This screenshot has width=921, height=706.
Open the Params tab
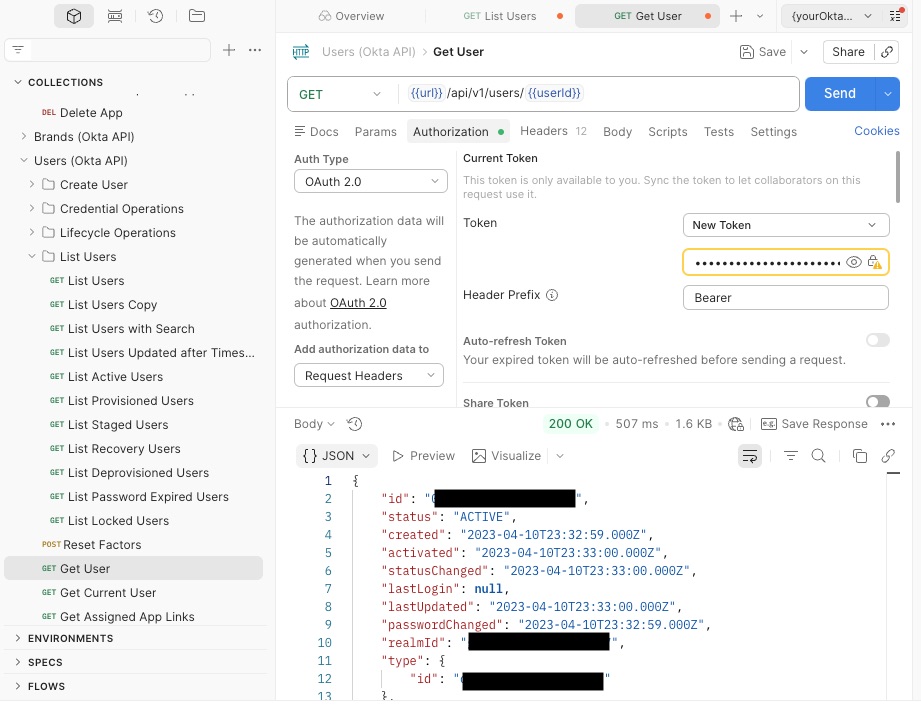(x=375, y=132)
